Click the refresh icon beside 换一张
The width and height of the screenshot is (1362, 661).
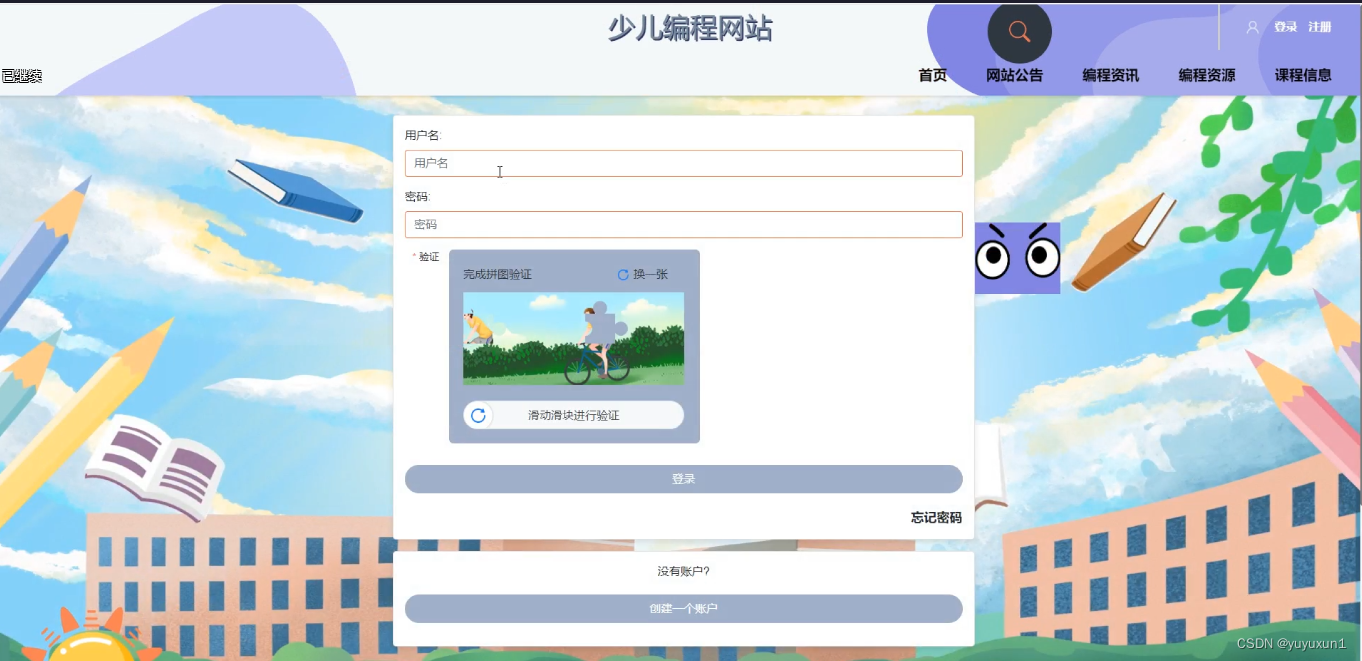coord(623,274)
